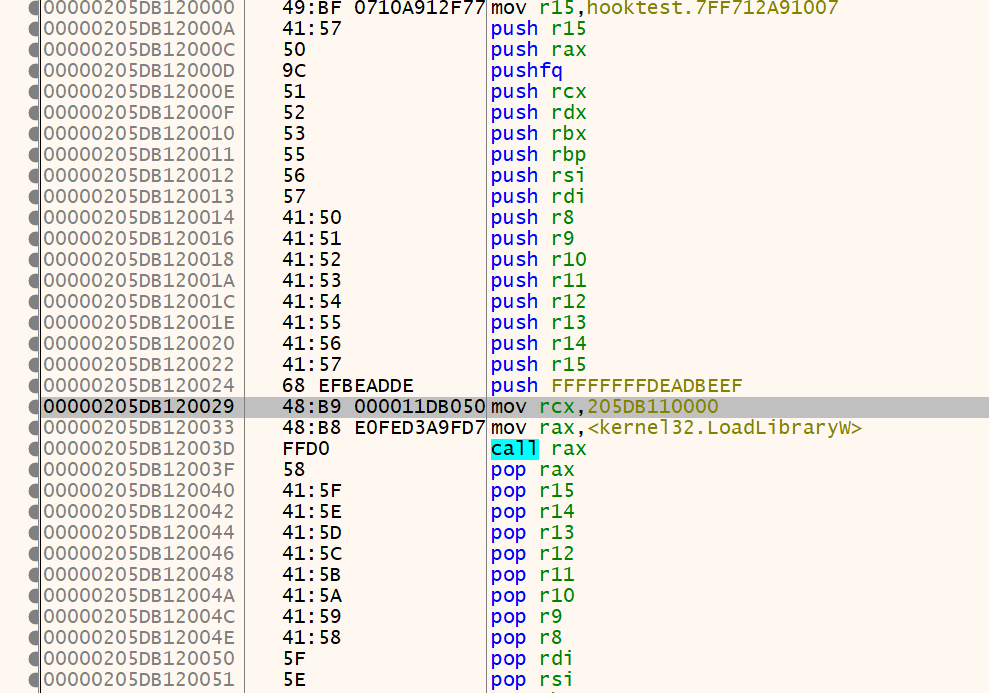Image resolution: width=989 pixels, height=693 pixels.
Task: Click the breakpoint circle beside call rax
Action: click(x=33, y=448)
